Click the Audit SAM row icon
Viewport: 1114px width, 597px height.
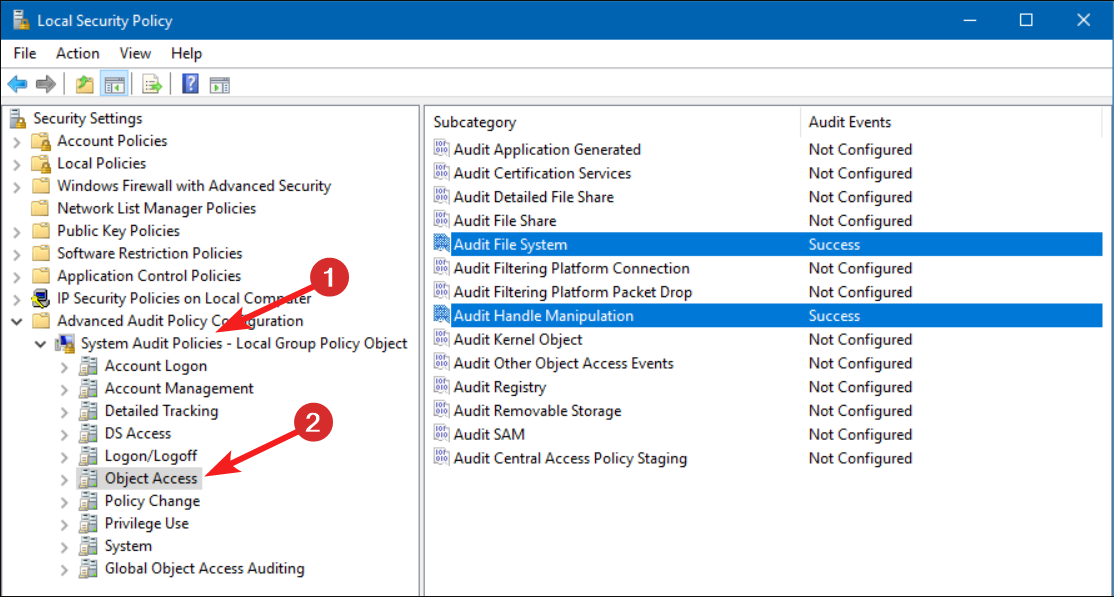tap(441, 434)
